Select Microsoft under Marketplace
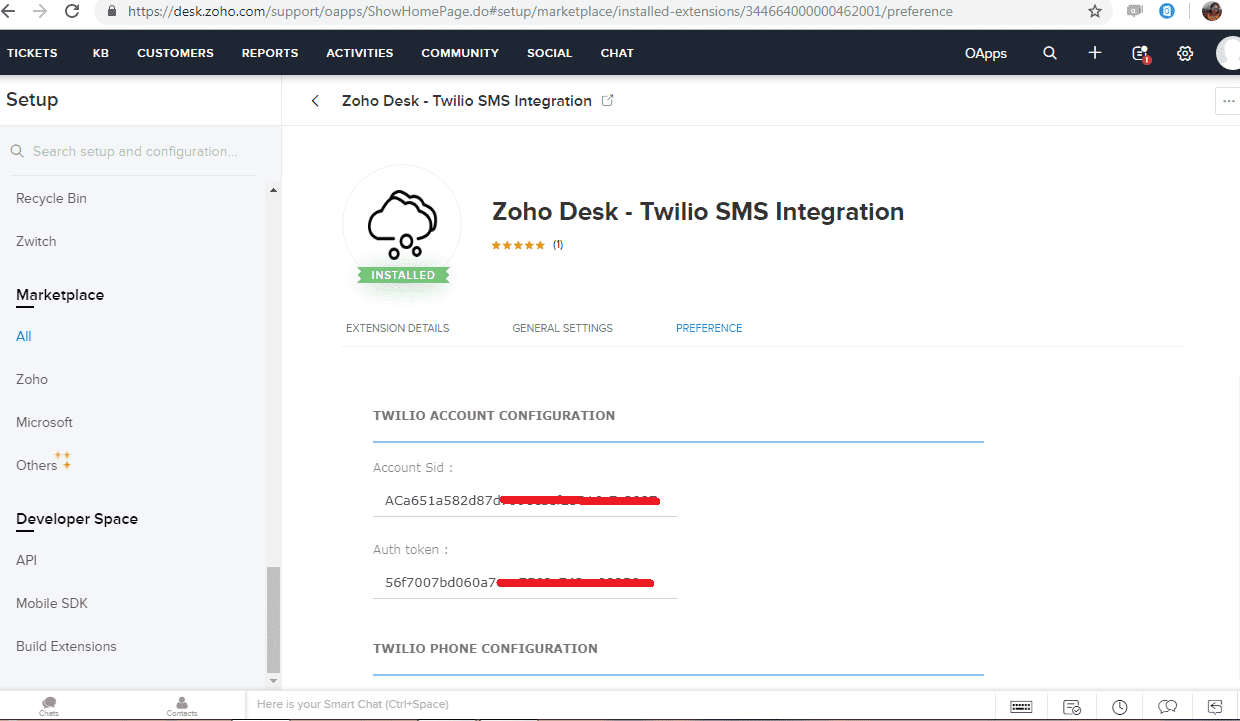The image size is (1240, 721). tap(44, 422)
